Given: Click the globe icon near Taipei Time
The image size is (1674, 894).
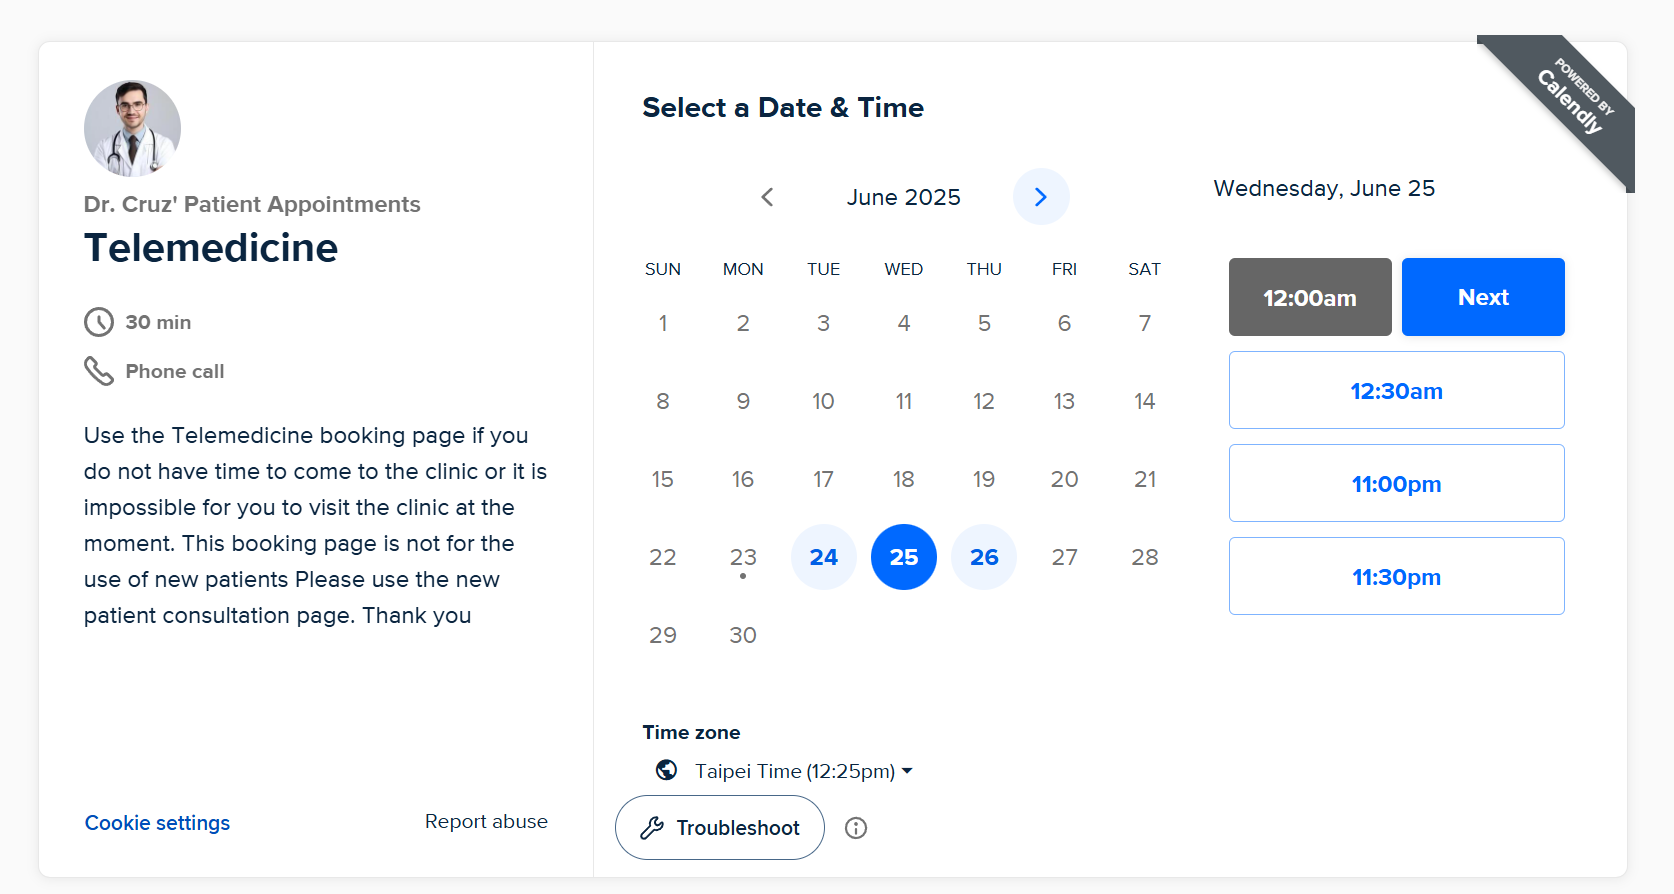Looking at the screenshot, I should (x=667, y=770).
